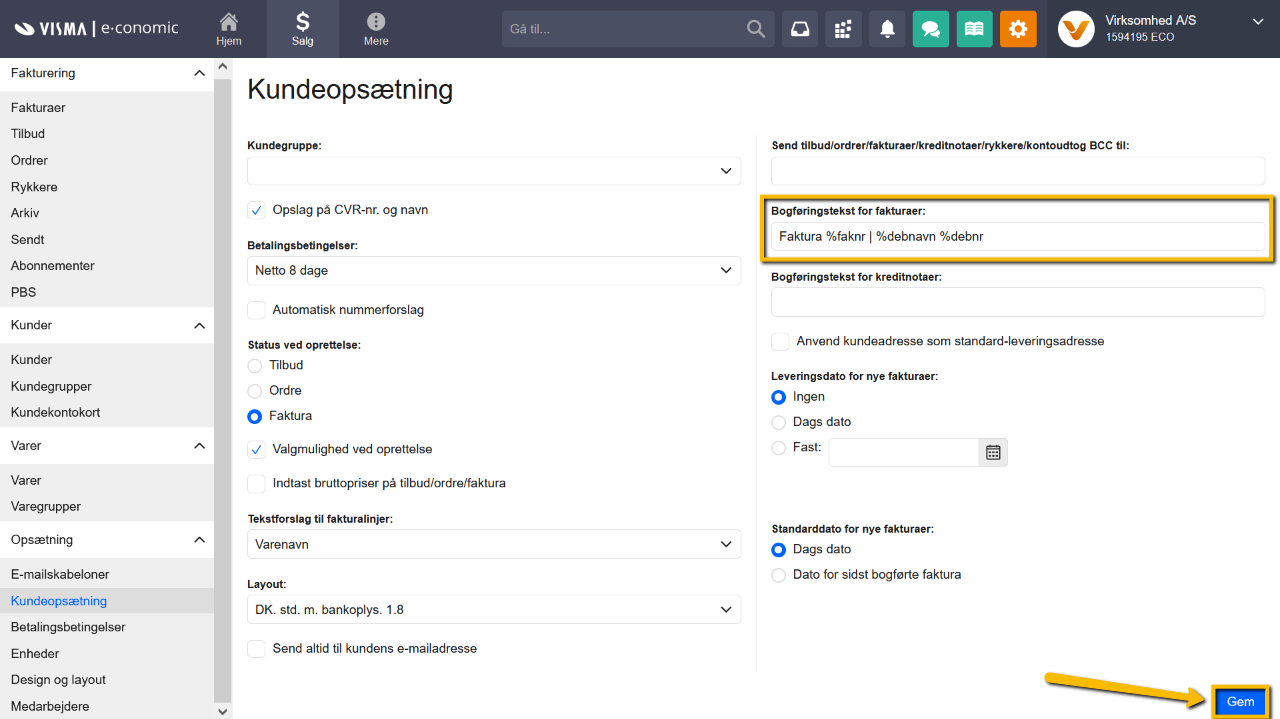Enable Automatisk nummerforslag checkbox
The image size is (1280, 719).
coord(257,310)
